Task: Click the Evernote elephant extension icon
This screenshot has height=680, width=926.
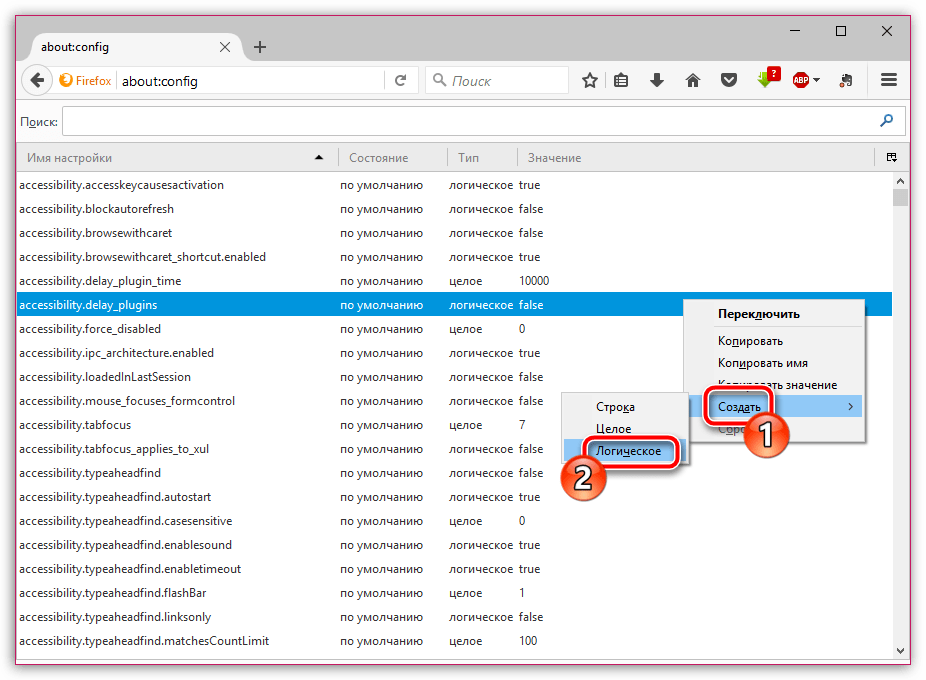Action: [845, 81]
